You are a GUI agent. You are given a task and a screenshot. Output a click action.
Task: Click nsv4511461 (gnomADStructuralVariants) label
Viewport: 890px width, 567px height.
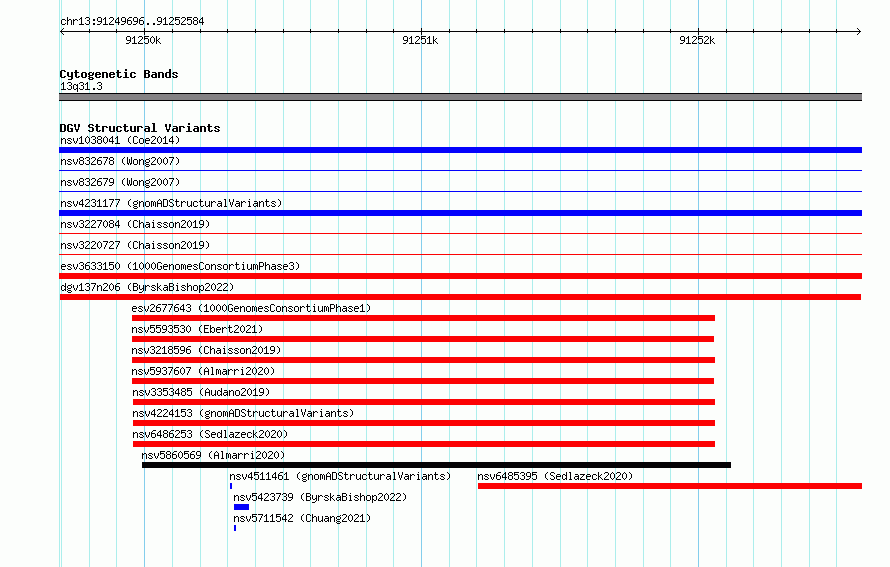(x=340, y=476)
